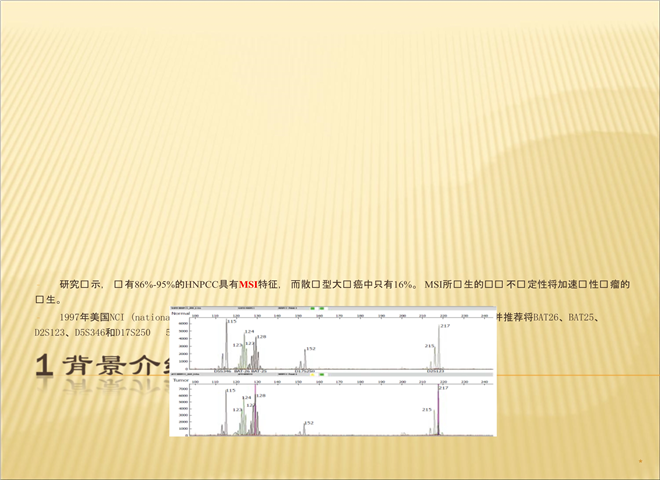This screenshot has width=660, height=480.
Task: Click peak label 215 in Normal chart
Action: click(429, 345)
